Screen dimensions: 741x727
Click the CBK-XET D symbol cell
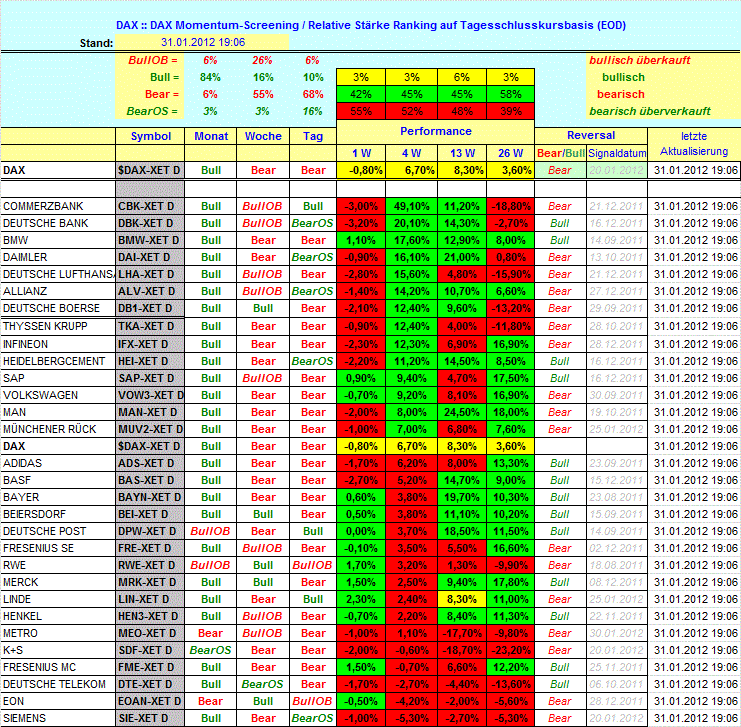150,206
